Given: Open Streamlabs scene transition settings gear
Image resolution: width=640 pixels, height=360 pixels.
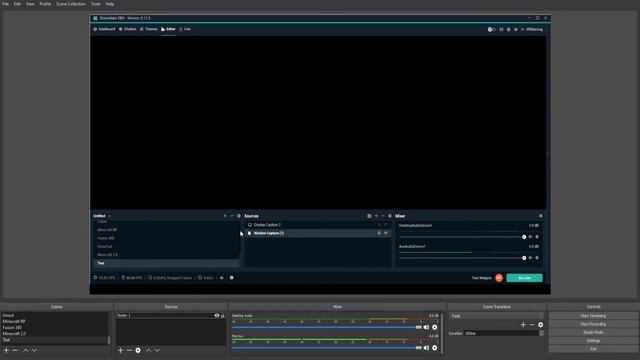Looking at the screenshot, I should (239, 216).
